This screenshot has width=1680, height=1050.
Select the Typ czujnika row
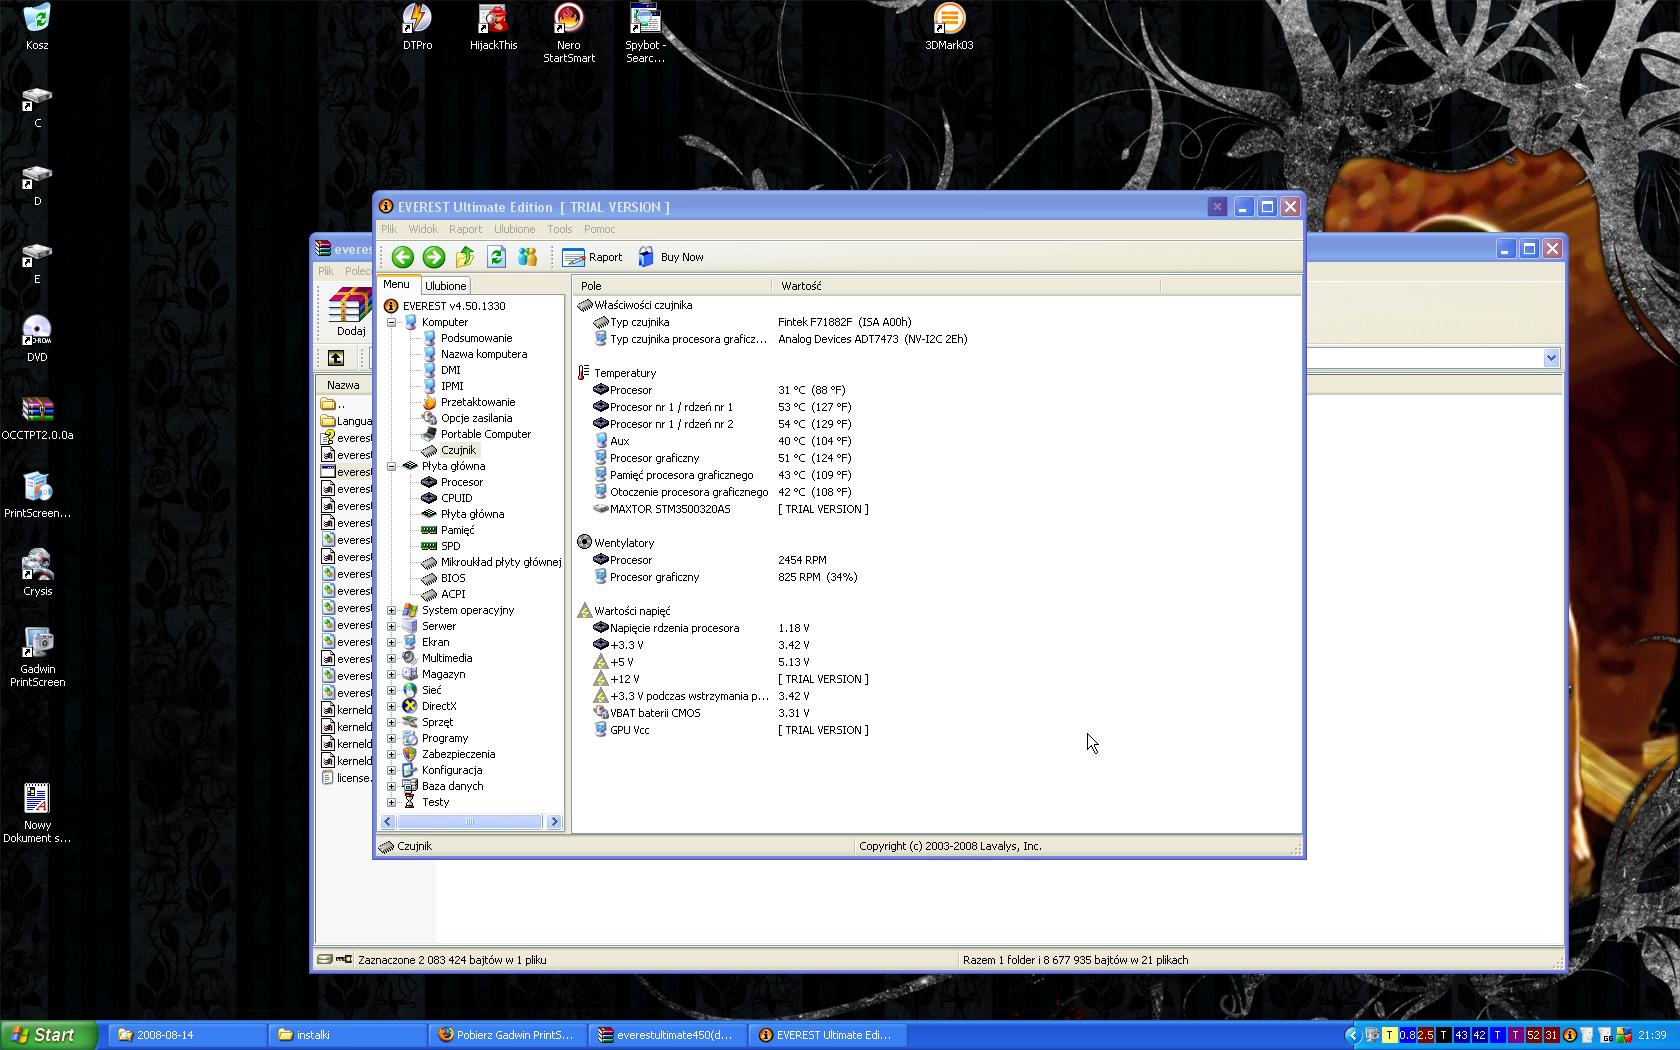click(x=639, y=322)
